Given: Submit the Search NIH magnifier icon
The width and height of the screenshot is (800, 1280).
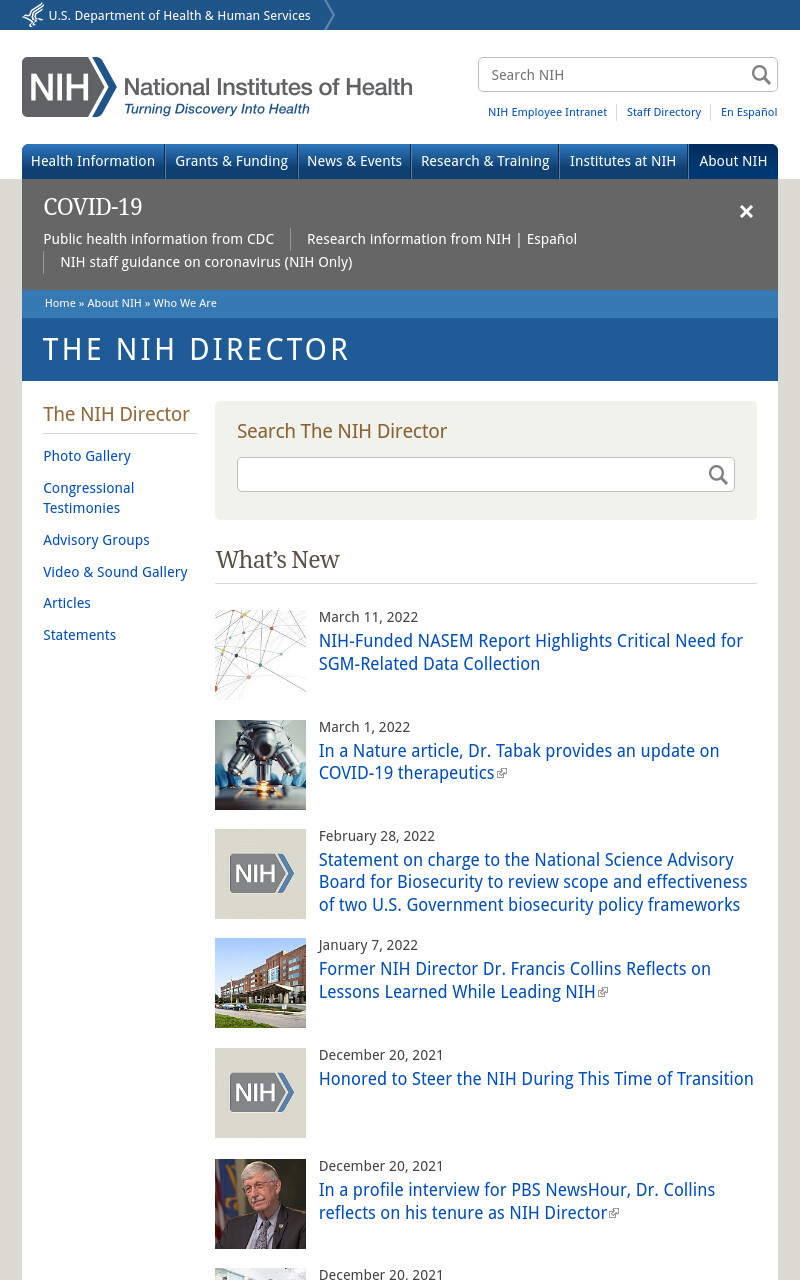Looking at the screenshot, I should pyautogui.click(x=761, y=75).
